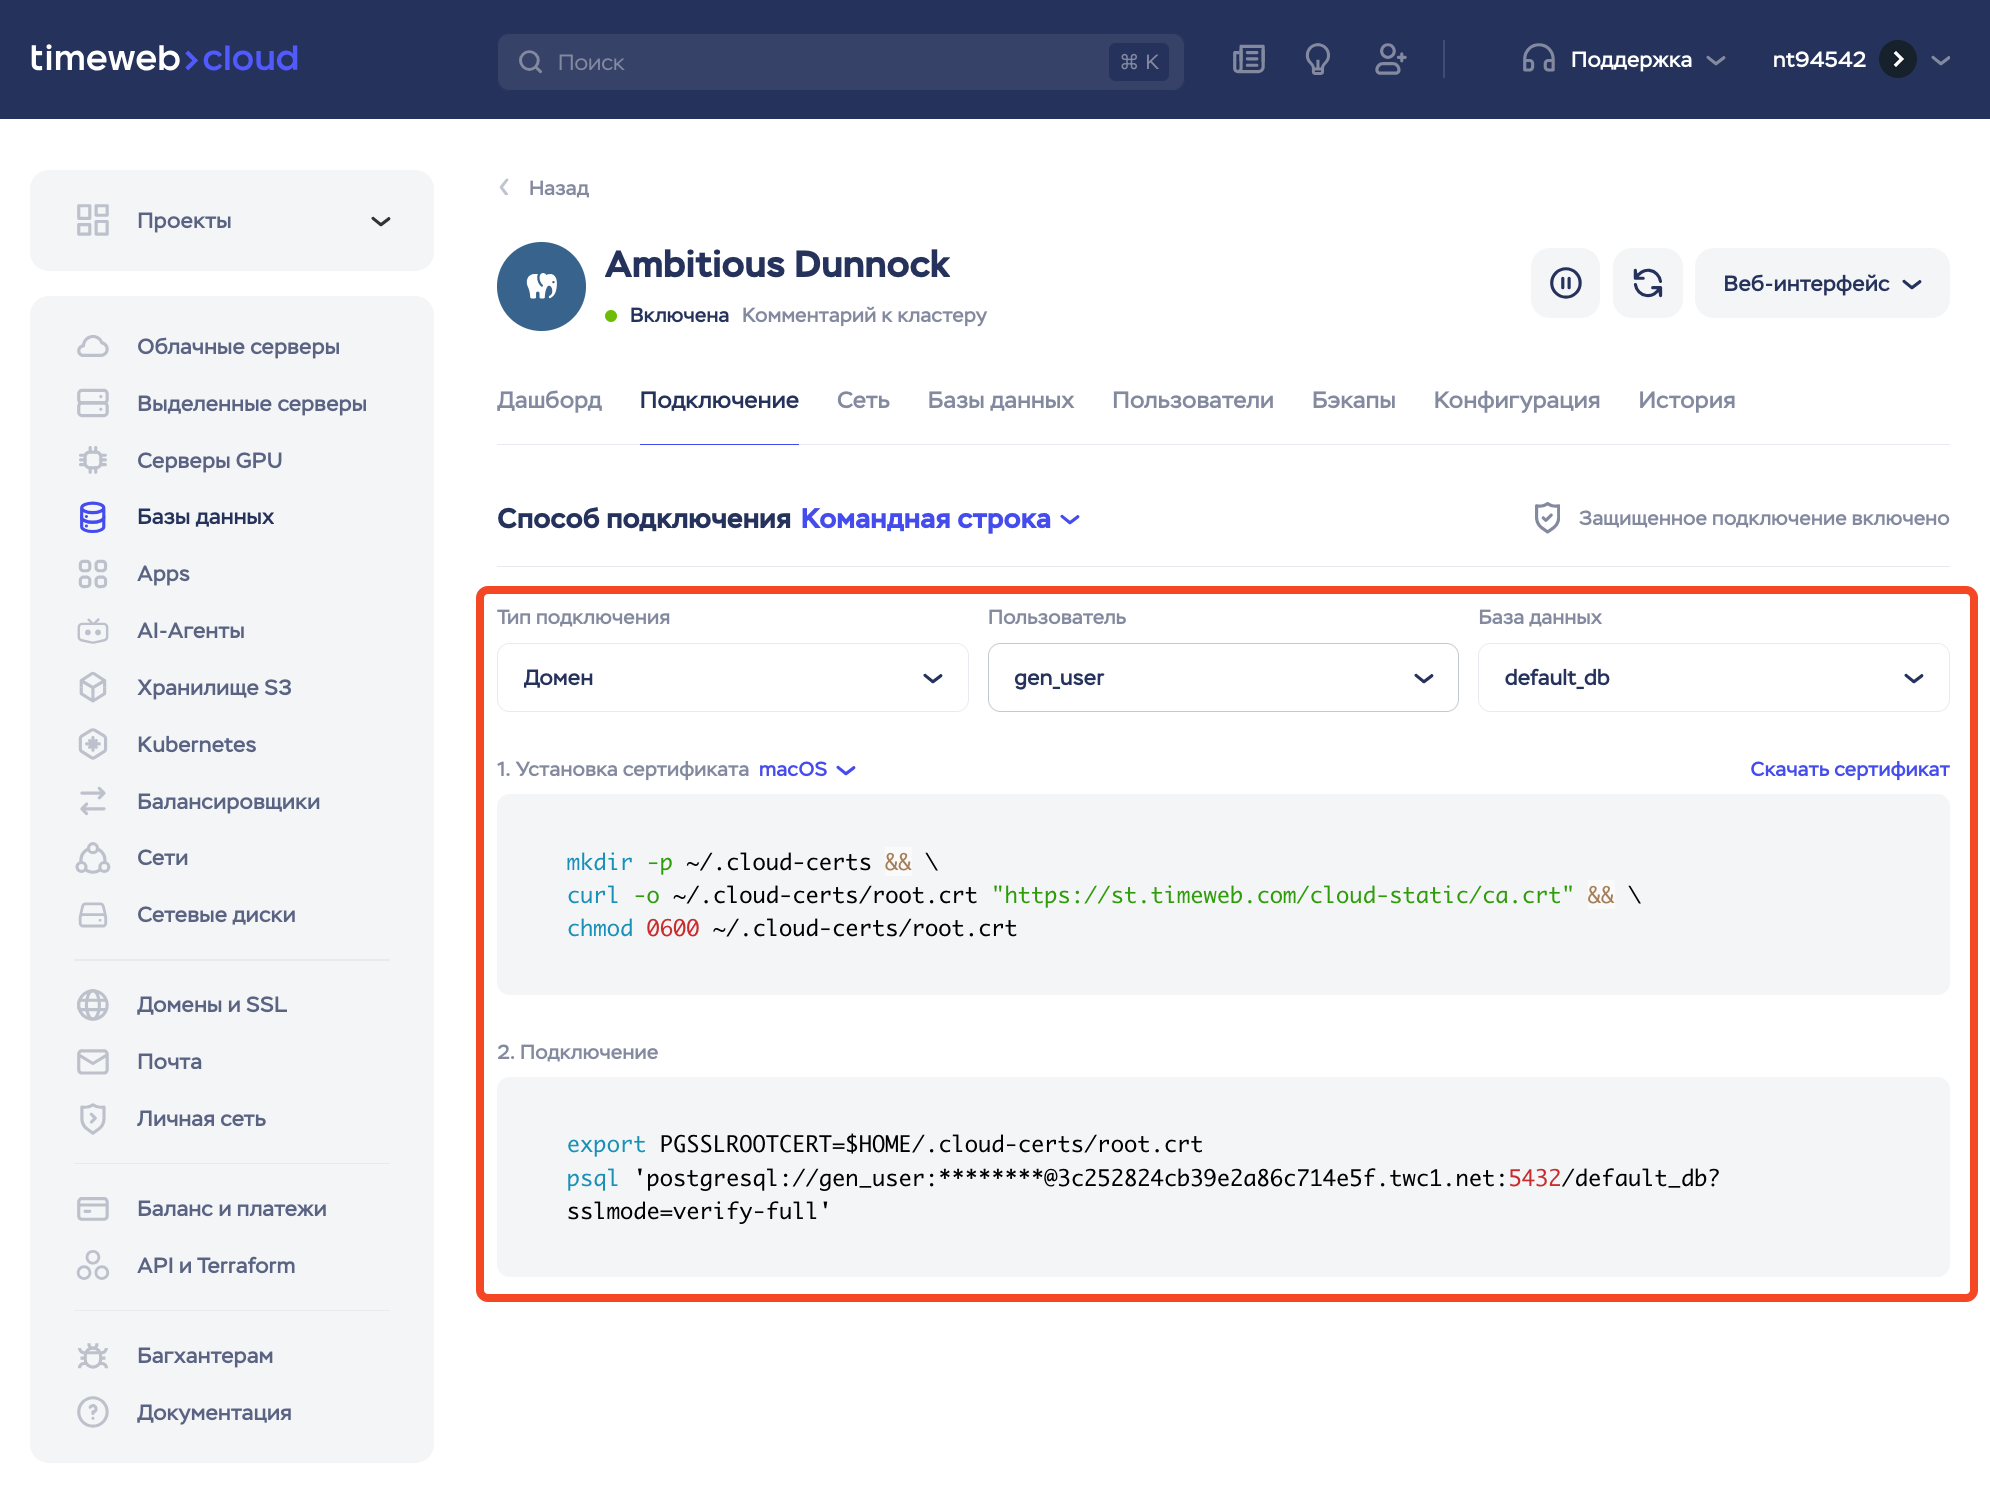Image resolution: width=1990 pixels, height=1492 pixels.
Task: Open the Тип подключения Домен dropdown
Action: click(x=733, y=677)
